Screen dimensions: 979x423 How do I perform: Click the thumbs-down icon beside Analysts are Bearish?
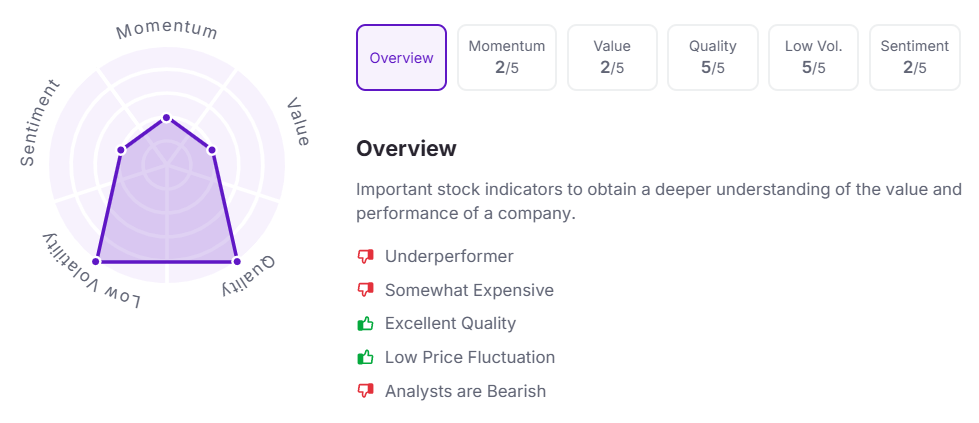(x=365, y=391)
